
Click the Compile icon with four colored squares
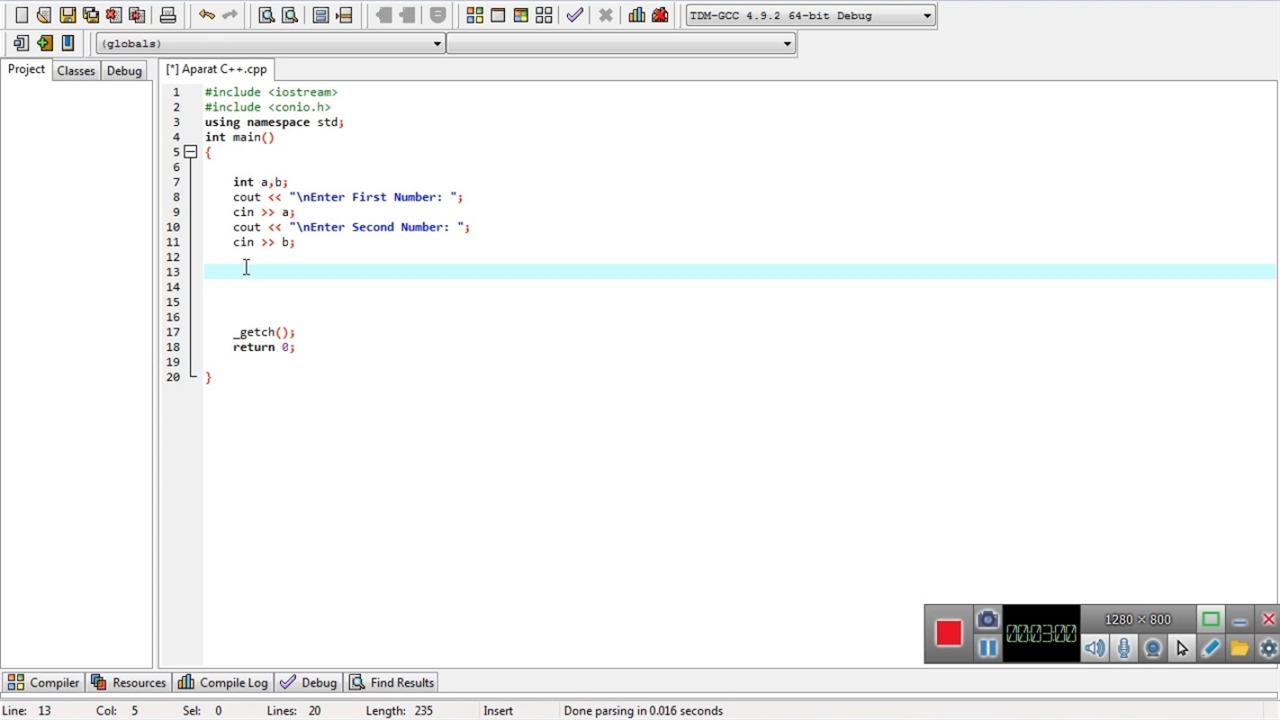[x=475, y=15]
